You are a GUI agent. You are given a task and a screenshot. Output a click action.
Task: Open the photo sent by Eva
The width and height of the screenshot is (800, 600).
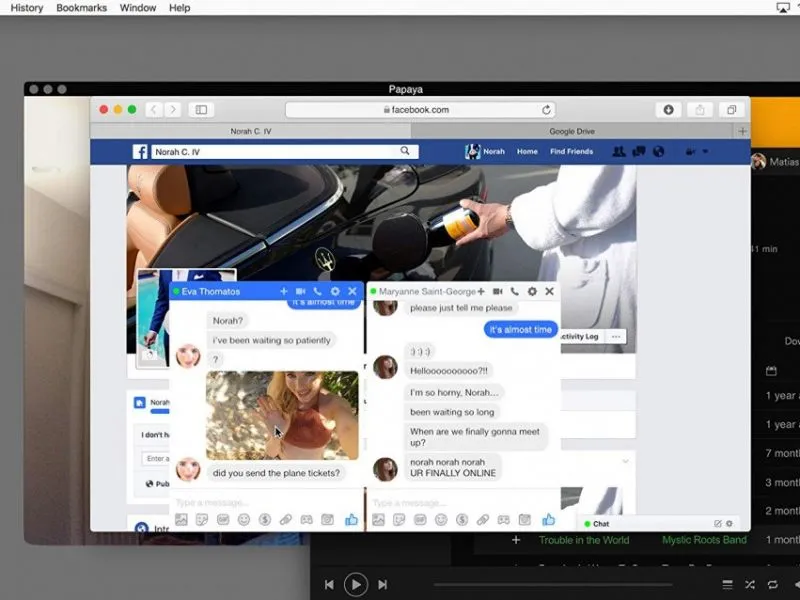click(282, 415)
